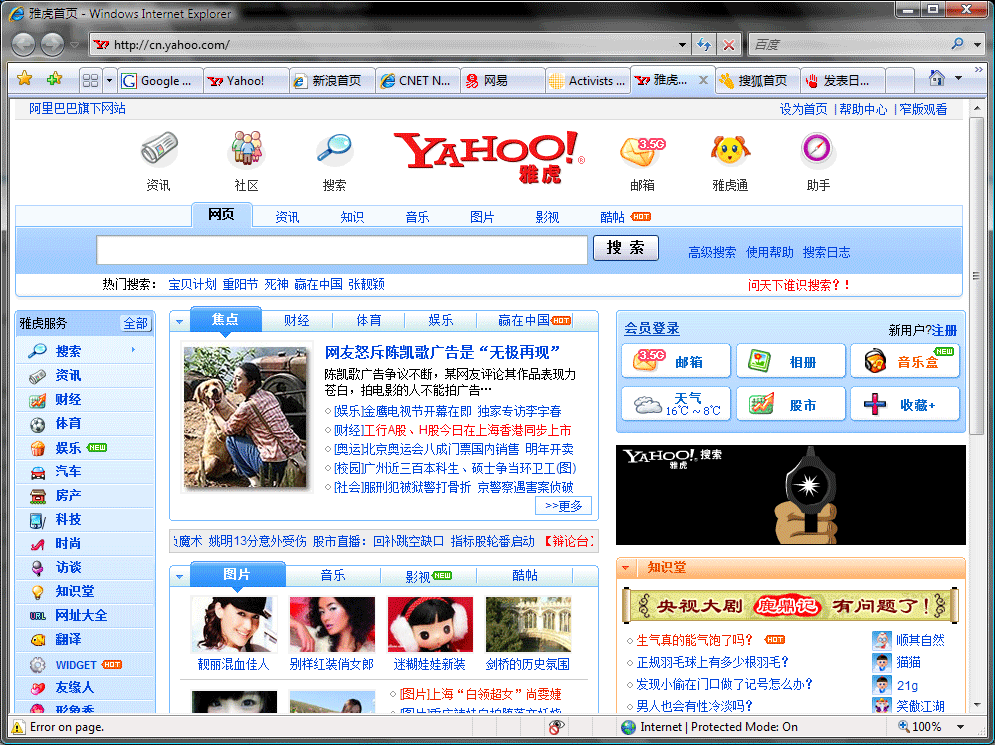Click the 音乐盒 music box button
The height and width of the screenshot is (745, 995).
pos(905,361)
